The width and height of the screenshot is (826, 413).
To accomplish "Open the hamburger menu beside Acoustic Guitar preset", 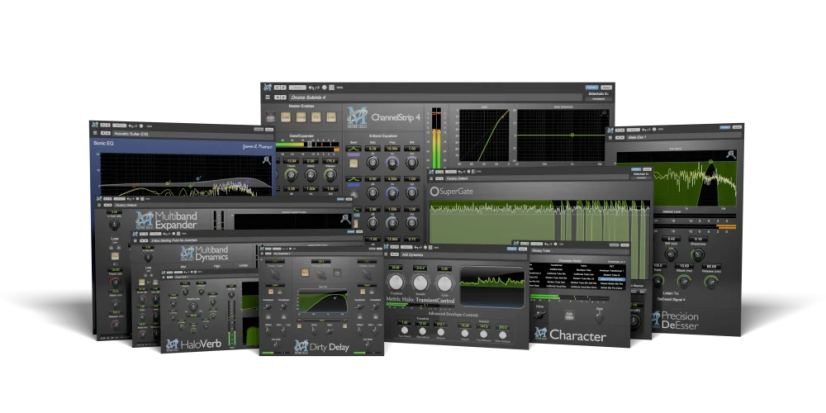I will (x=95, y=134).
